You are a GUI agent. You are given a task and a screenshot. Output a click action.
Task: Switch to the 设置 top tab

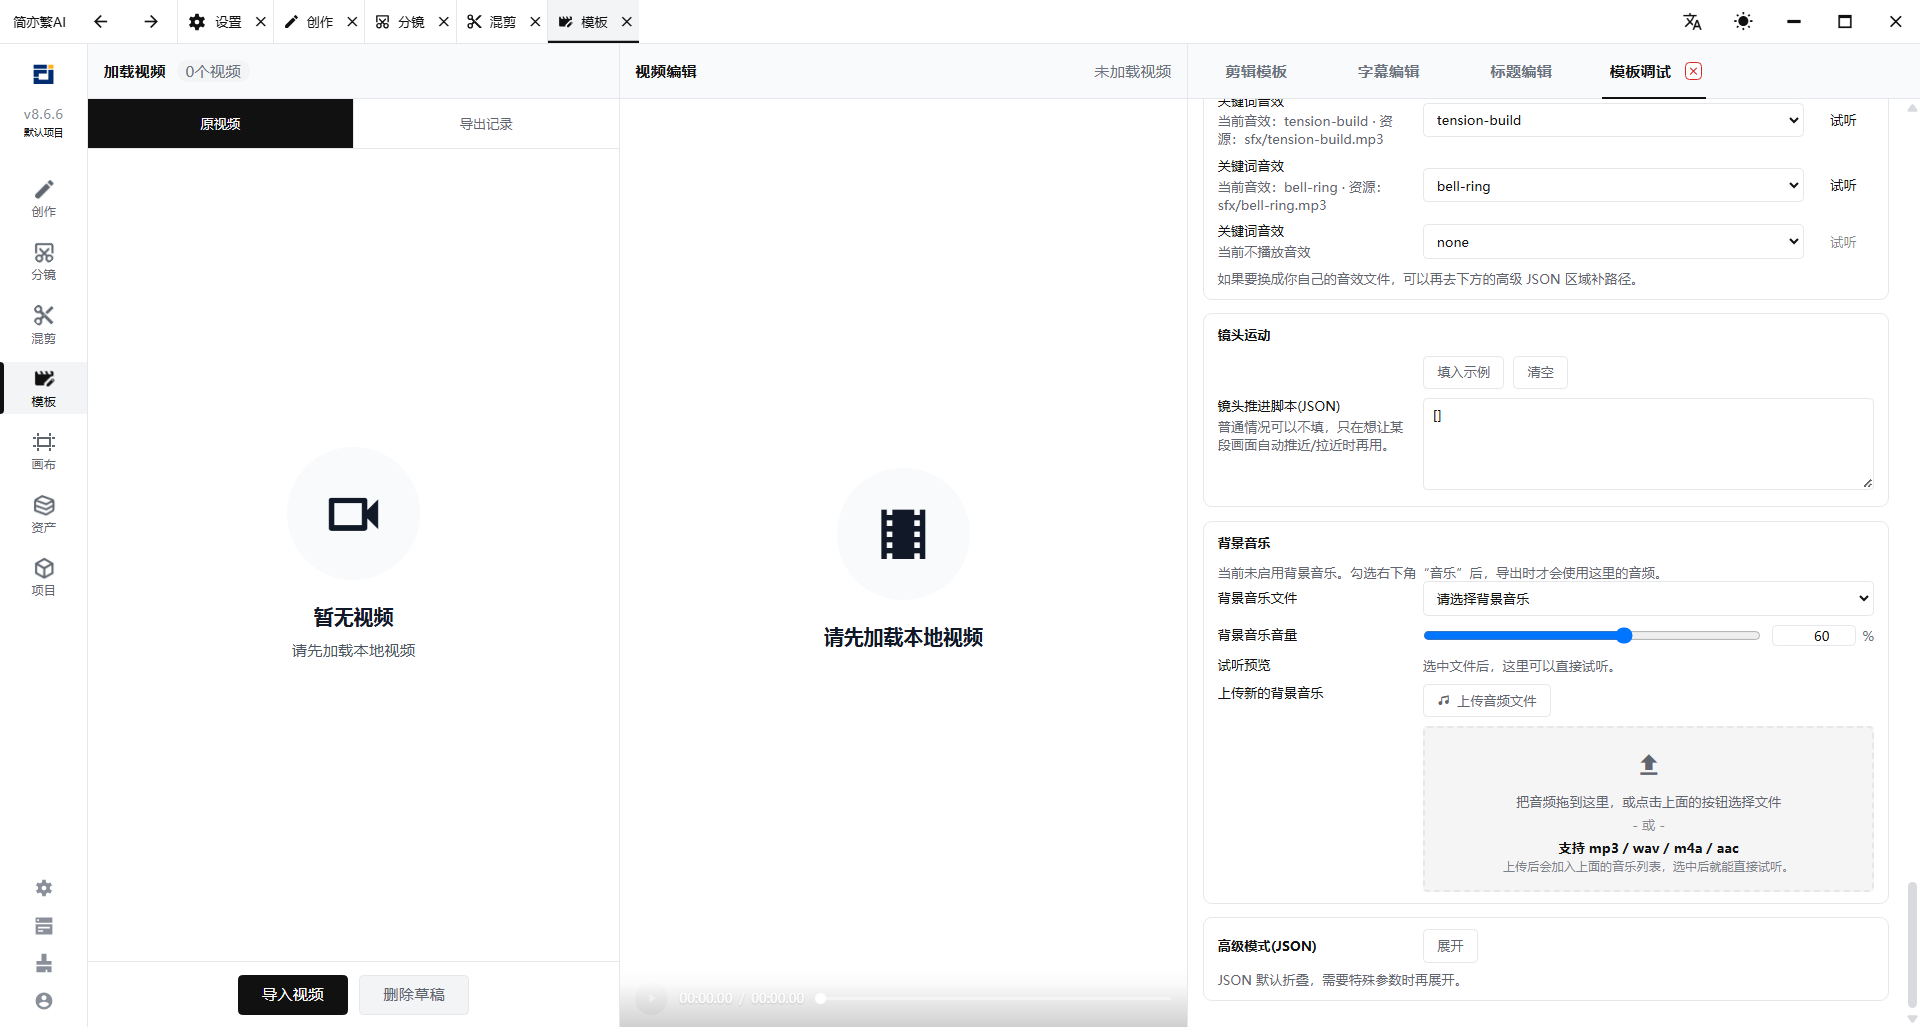[x=218, y=21]
